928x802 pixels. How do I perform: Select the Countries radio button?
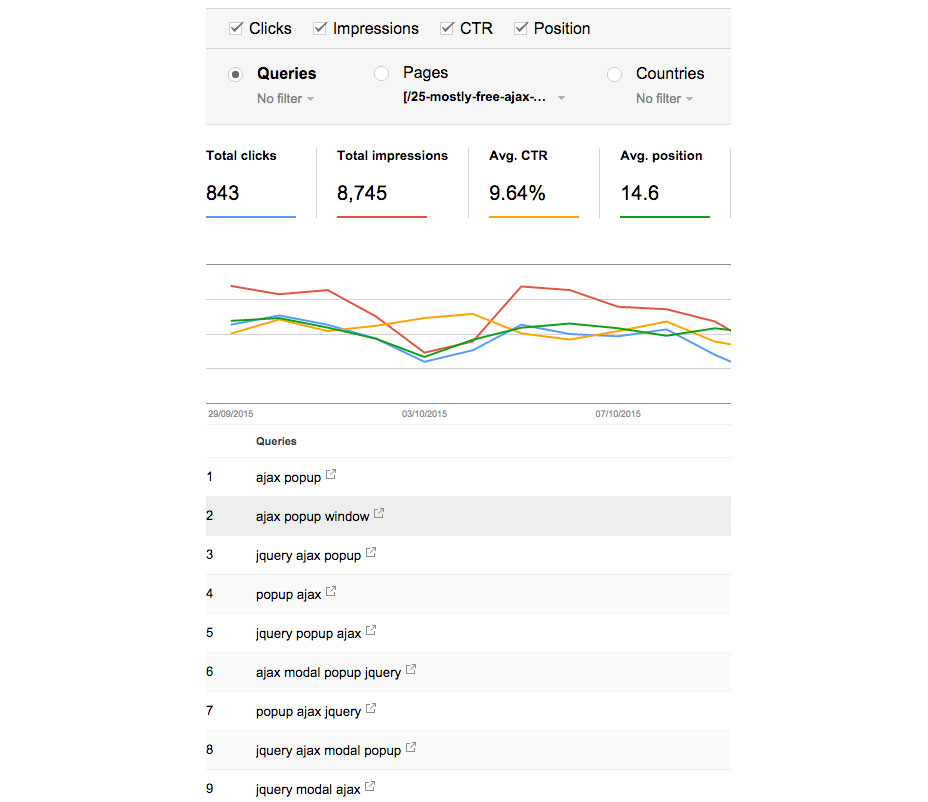(614, 75)
